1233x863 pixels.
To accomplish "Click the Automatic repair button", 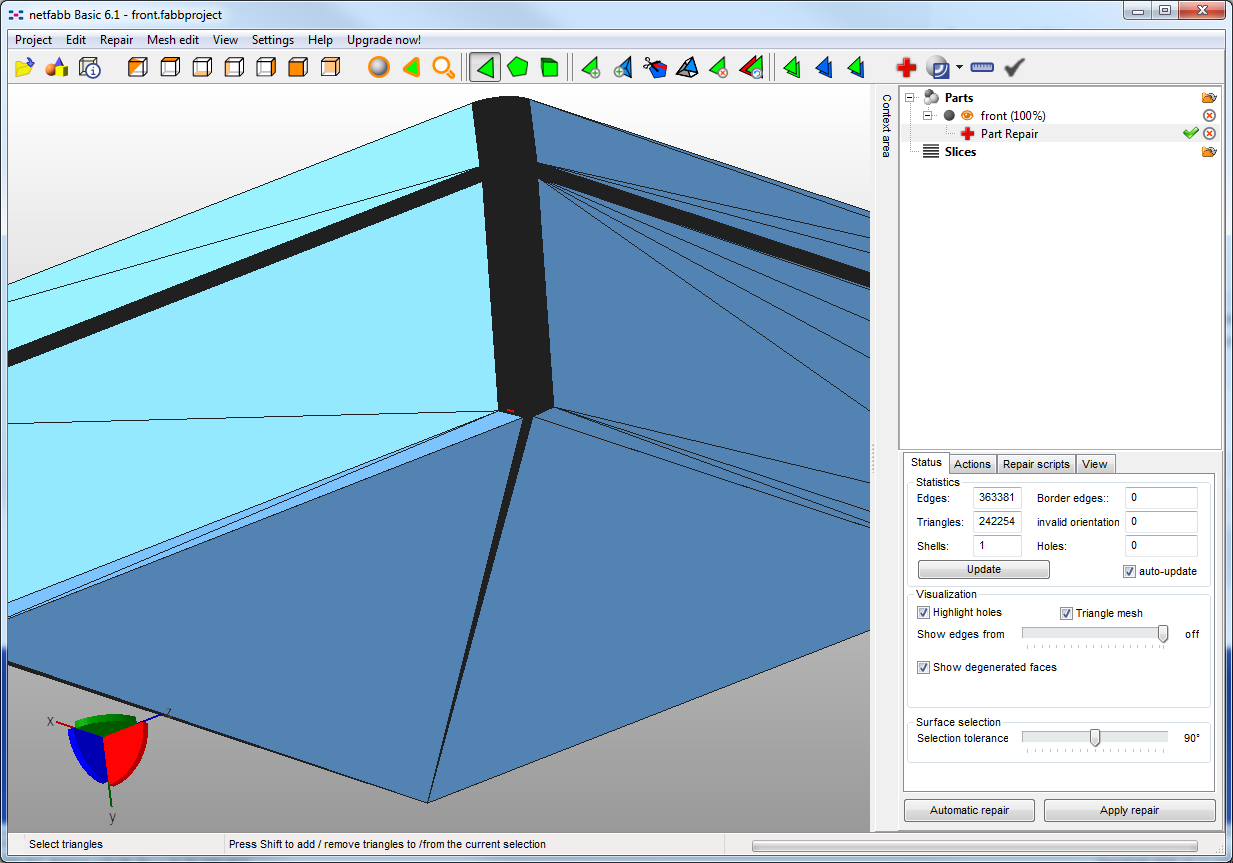I will click(969, 810).
